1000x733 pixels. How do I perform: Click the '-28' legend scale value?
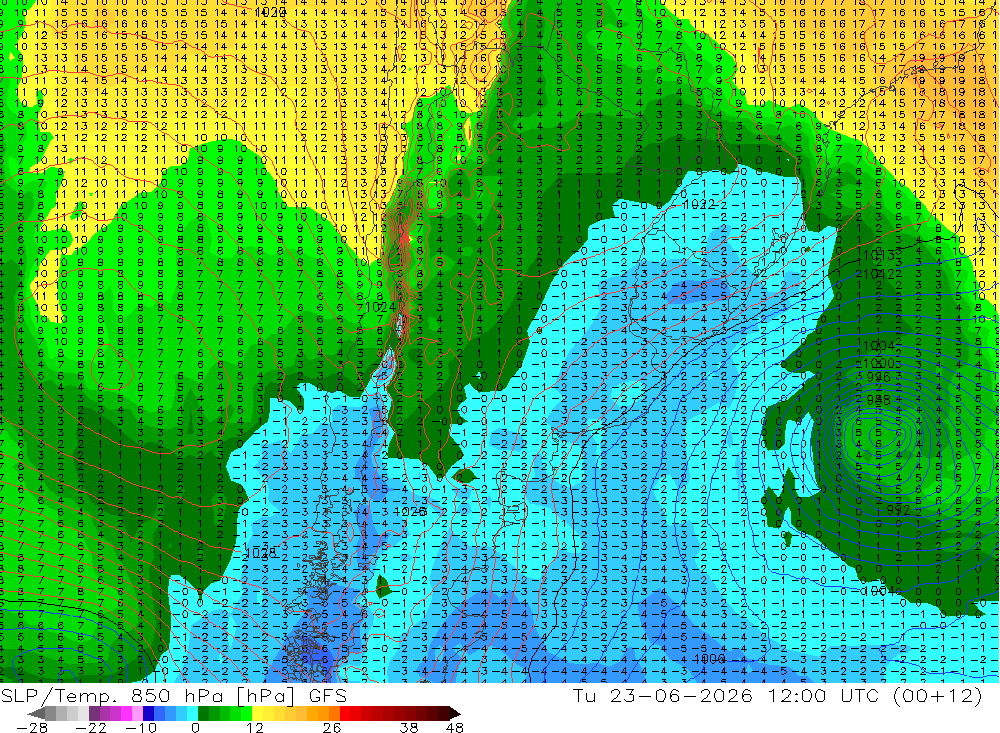tap(32, 727)
